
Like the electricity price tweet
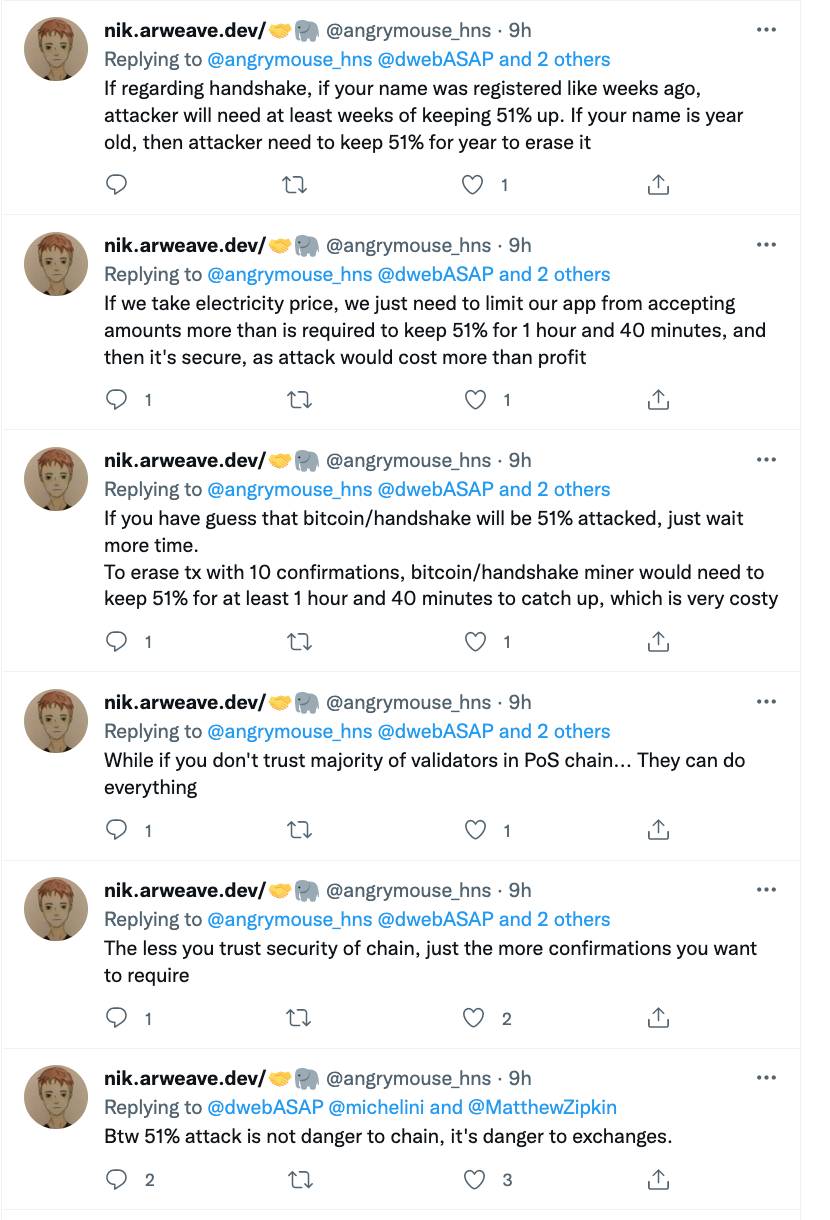(474, 400)
